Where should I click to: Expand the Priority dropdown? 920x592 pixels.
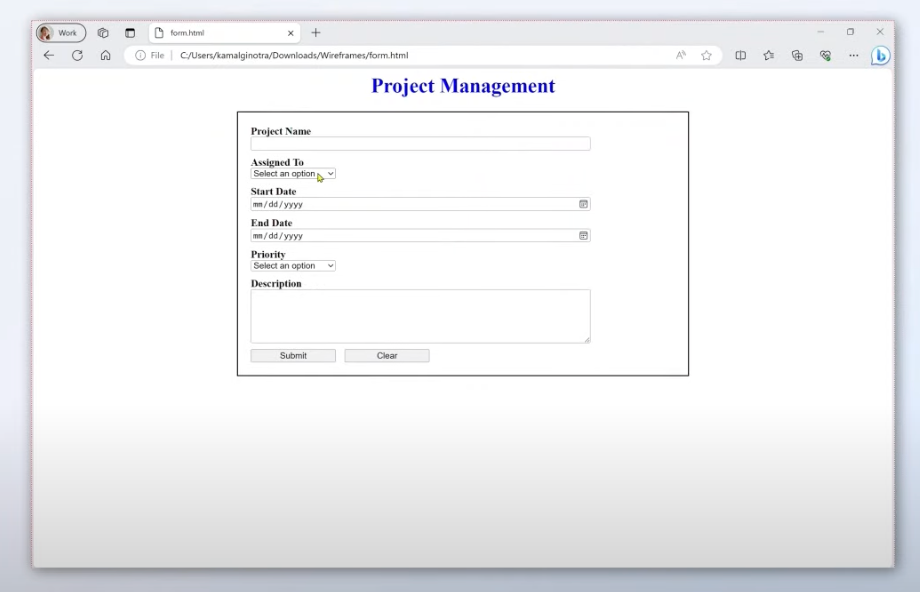pyautogui.click(x=293, y=266)
